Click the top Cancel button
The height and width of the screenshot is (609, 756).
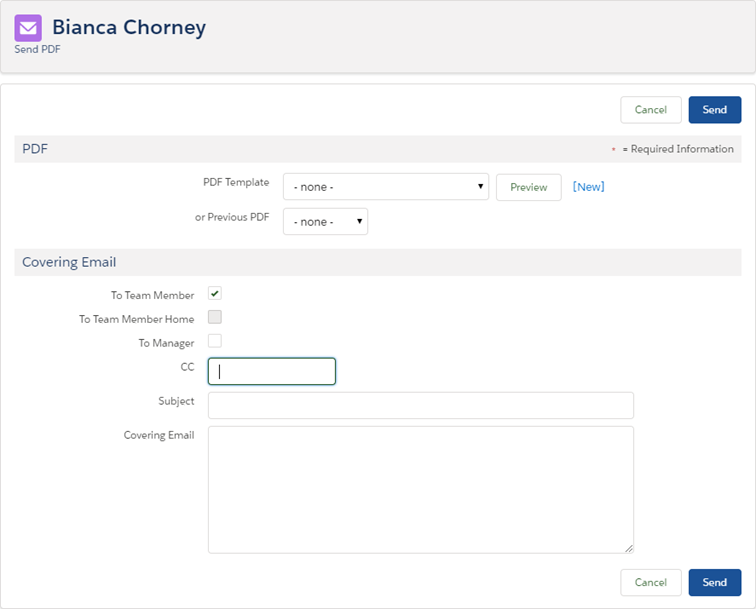pyautogui.click(x=650, y=110)
